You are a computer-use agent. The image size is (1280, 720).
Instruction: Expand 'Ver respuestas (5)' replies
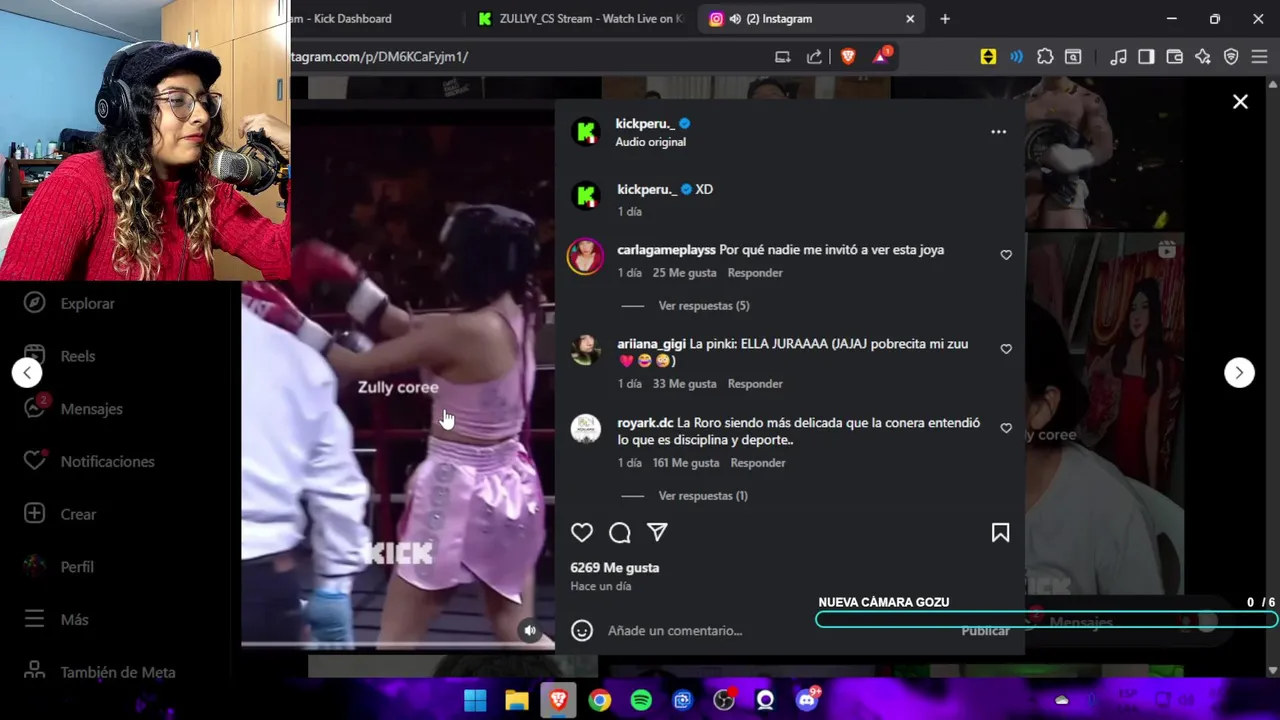point(704,306)
